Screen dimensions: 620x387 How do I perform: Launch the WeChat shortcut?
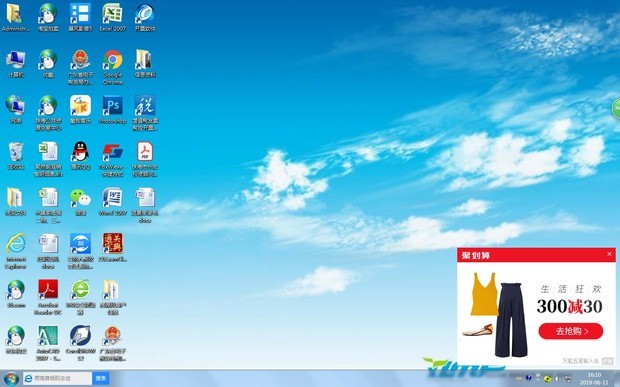[80, 202]
